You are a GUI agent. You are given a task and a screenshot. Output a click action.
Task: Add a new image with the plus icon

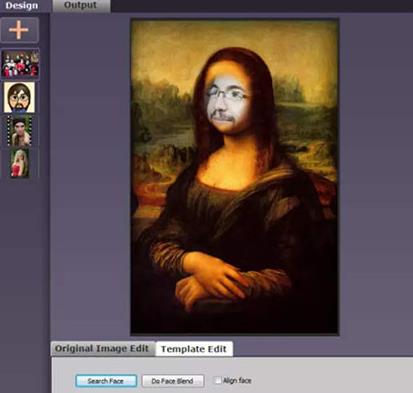tap(19, 30)
